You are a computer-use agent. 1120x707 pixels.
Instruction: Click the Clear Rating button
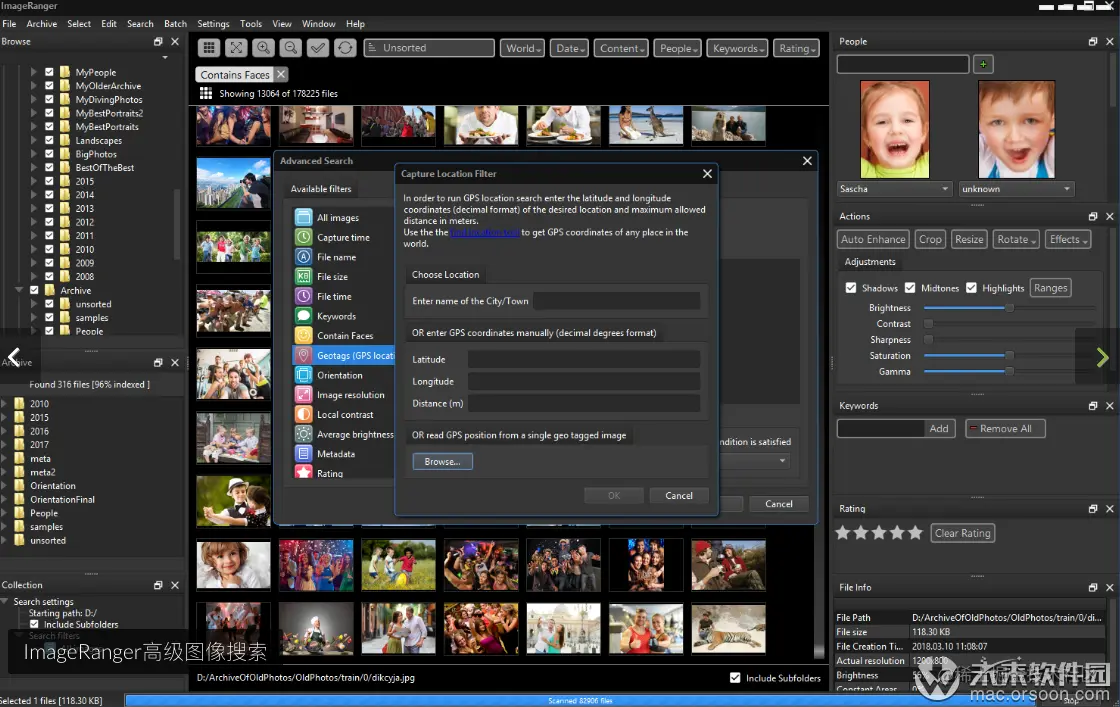[x=962, y=533]
